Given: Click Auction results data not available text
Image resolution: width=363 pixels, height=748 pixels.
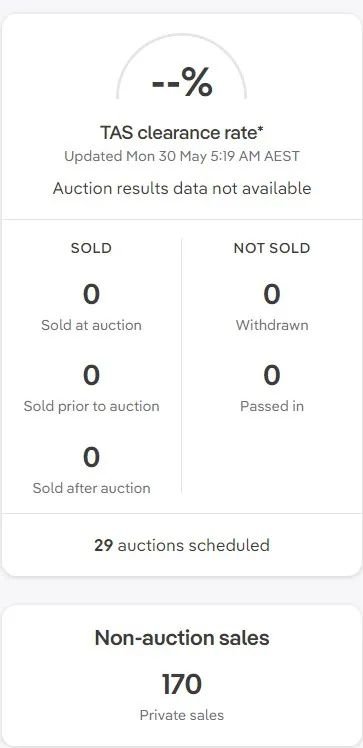Looking at the screenshot, I should coord(182,188).
